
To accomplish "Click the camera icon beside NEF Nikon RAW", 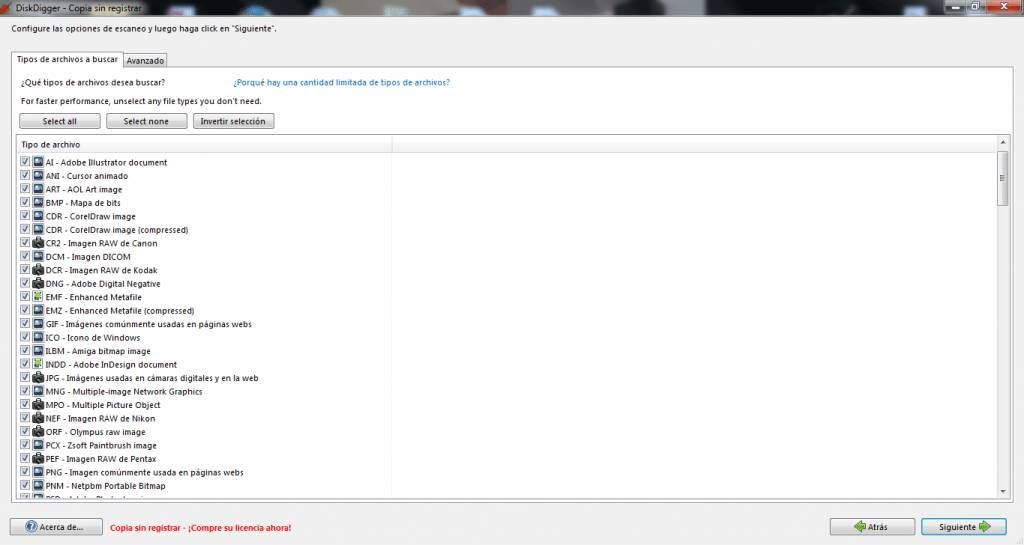I will (x=39, y=418).
